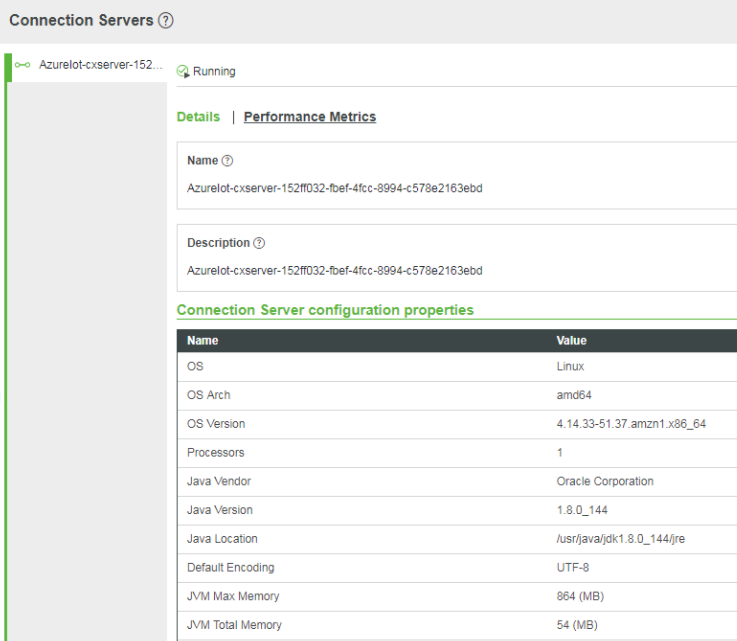The height and width of the screenshot is (641, 737).
Task: Select the Java Location row label
Action: [222, 539]
